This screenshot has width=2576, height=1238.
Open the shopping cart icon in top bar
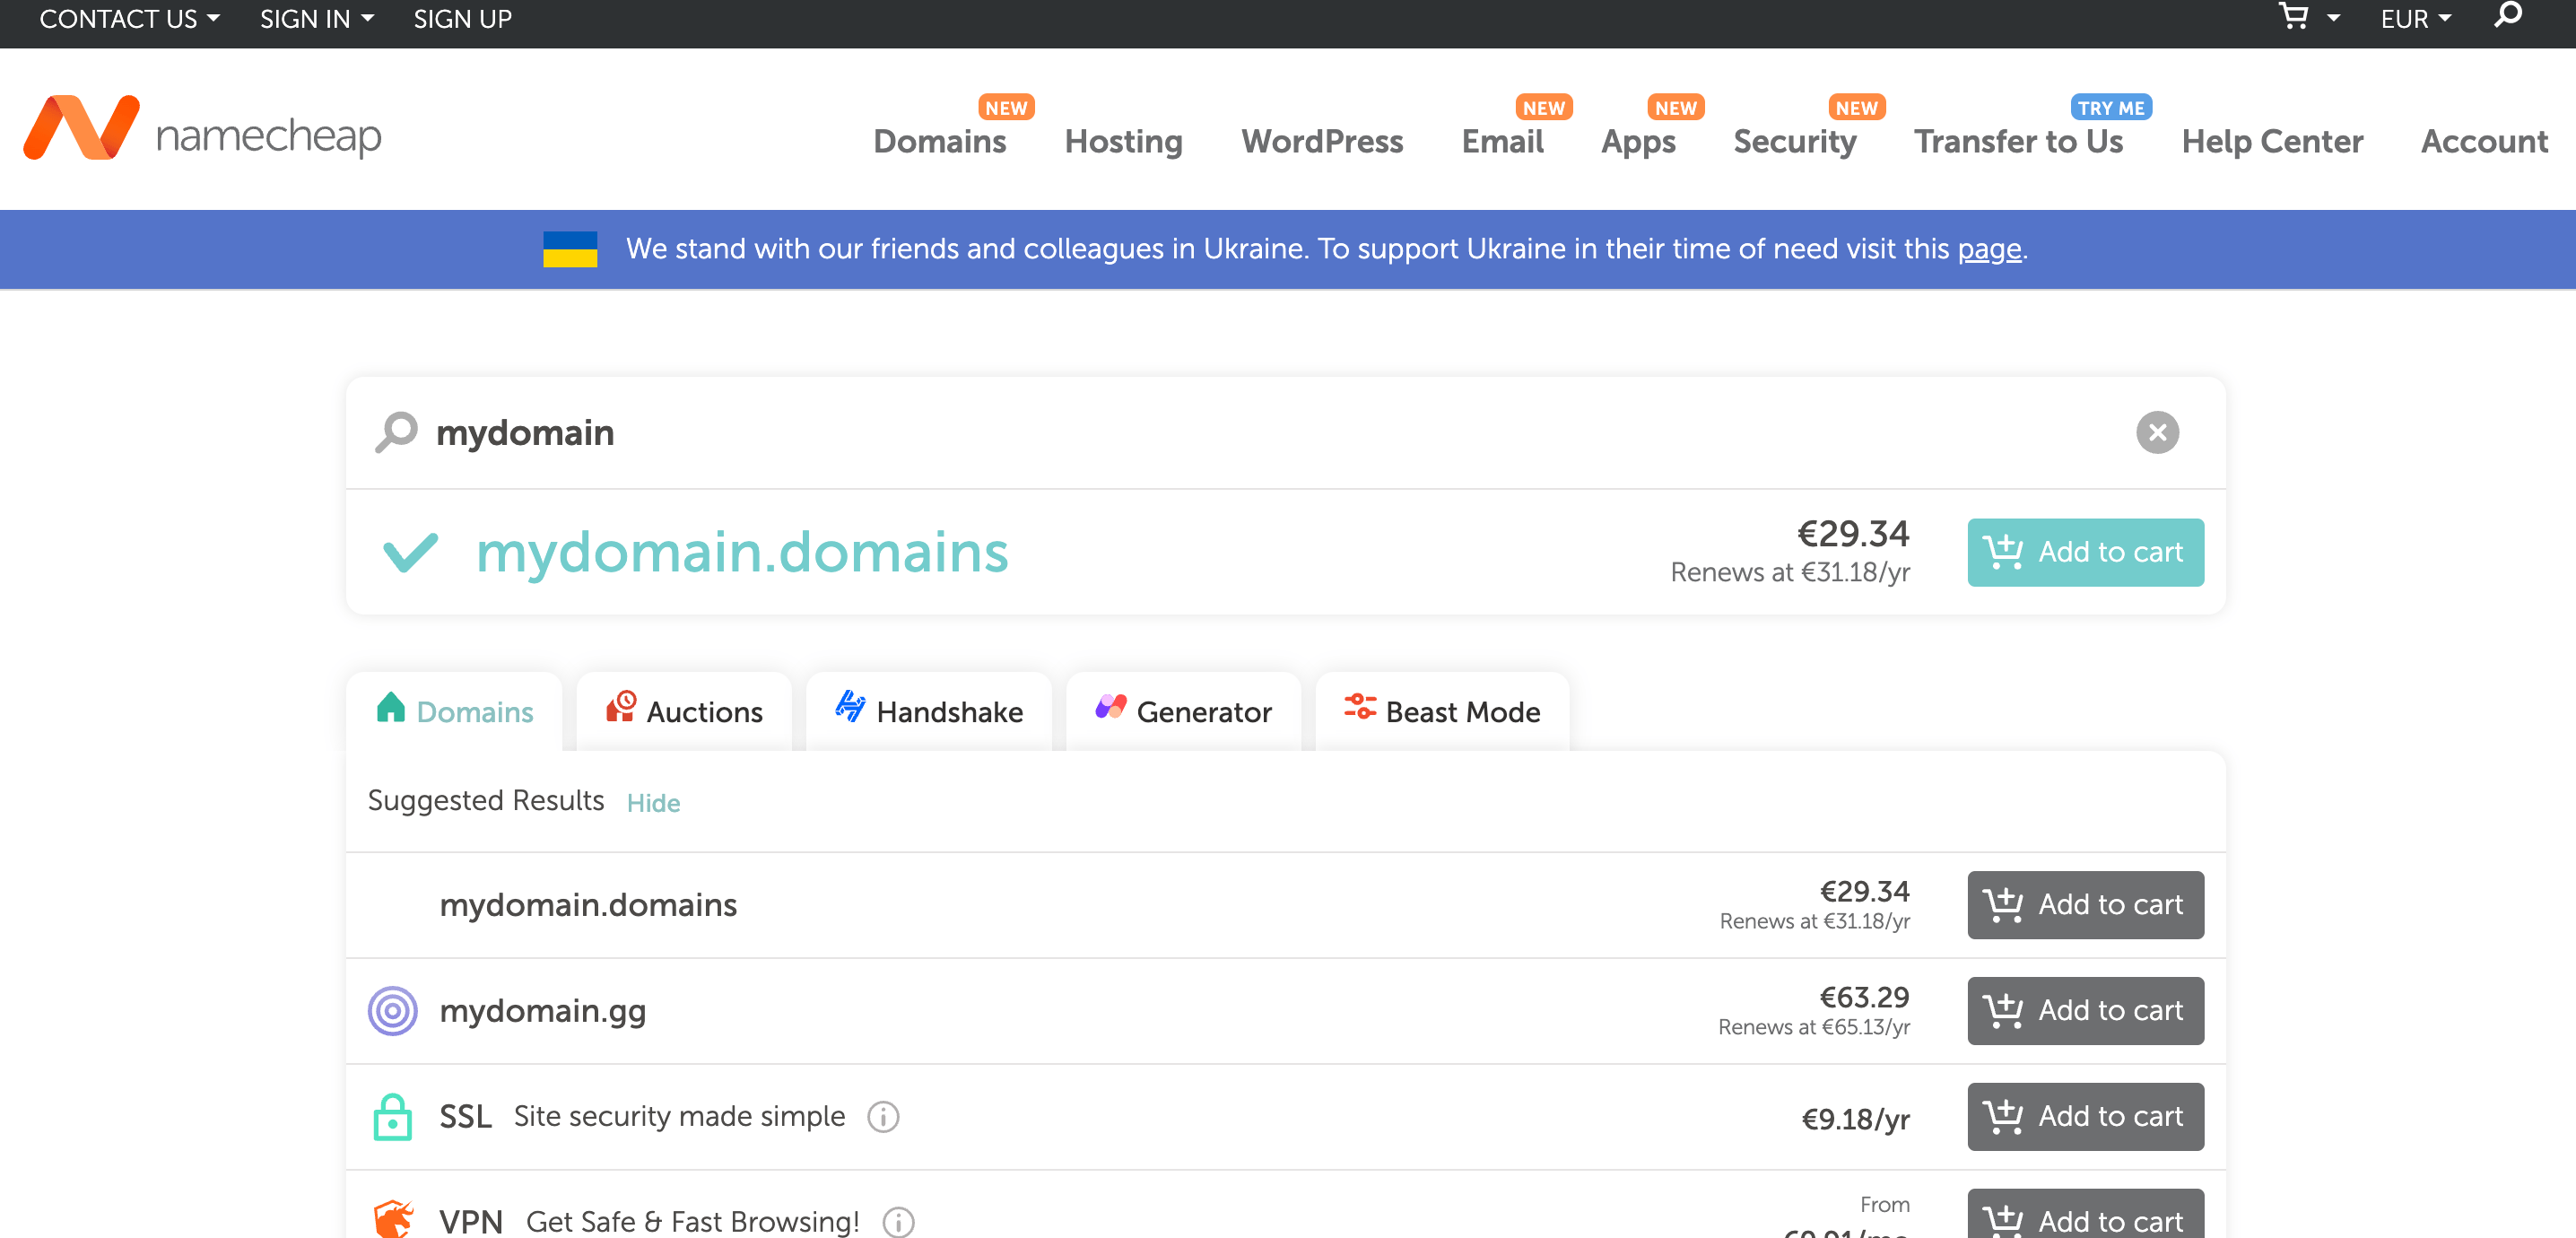(x=2293, y=16)
